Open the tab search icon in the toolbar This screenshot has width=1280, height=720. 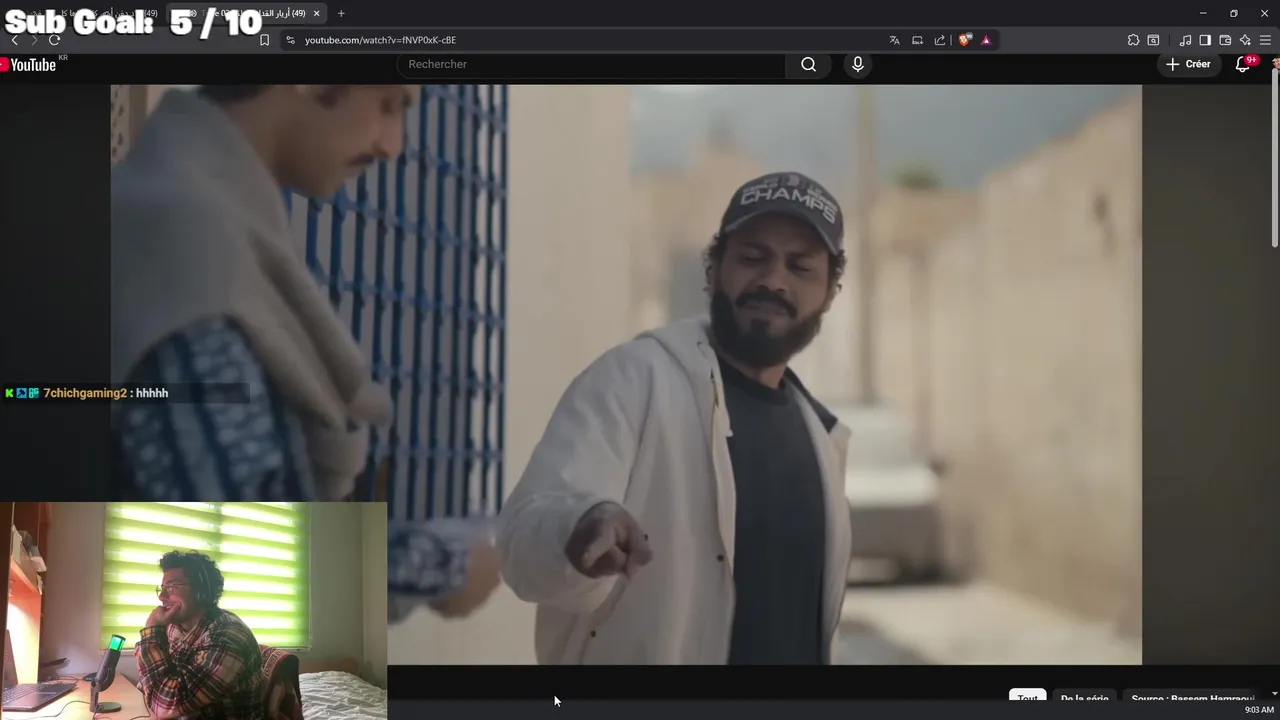point(1153,40)
